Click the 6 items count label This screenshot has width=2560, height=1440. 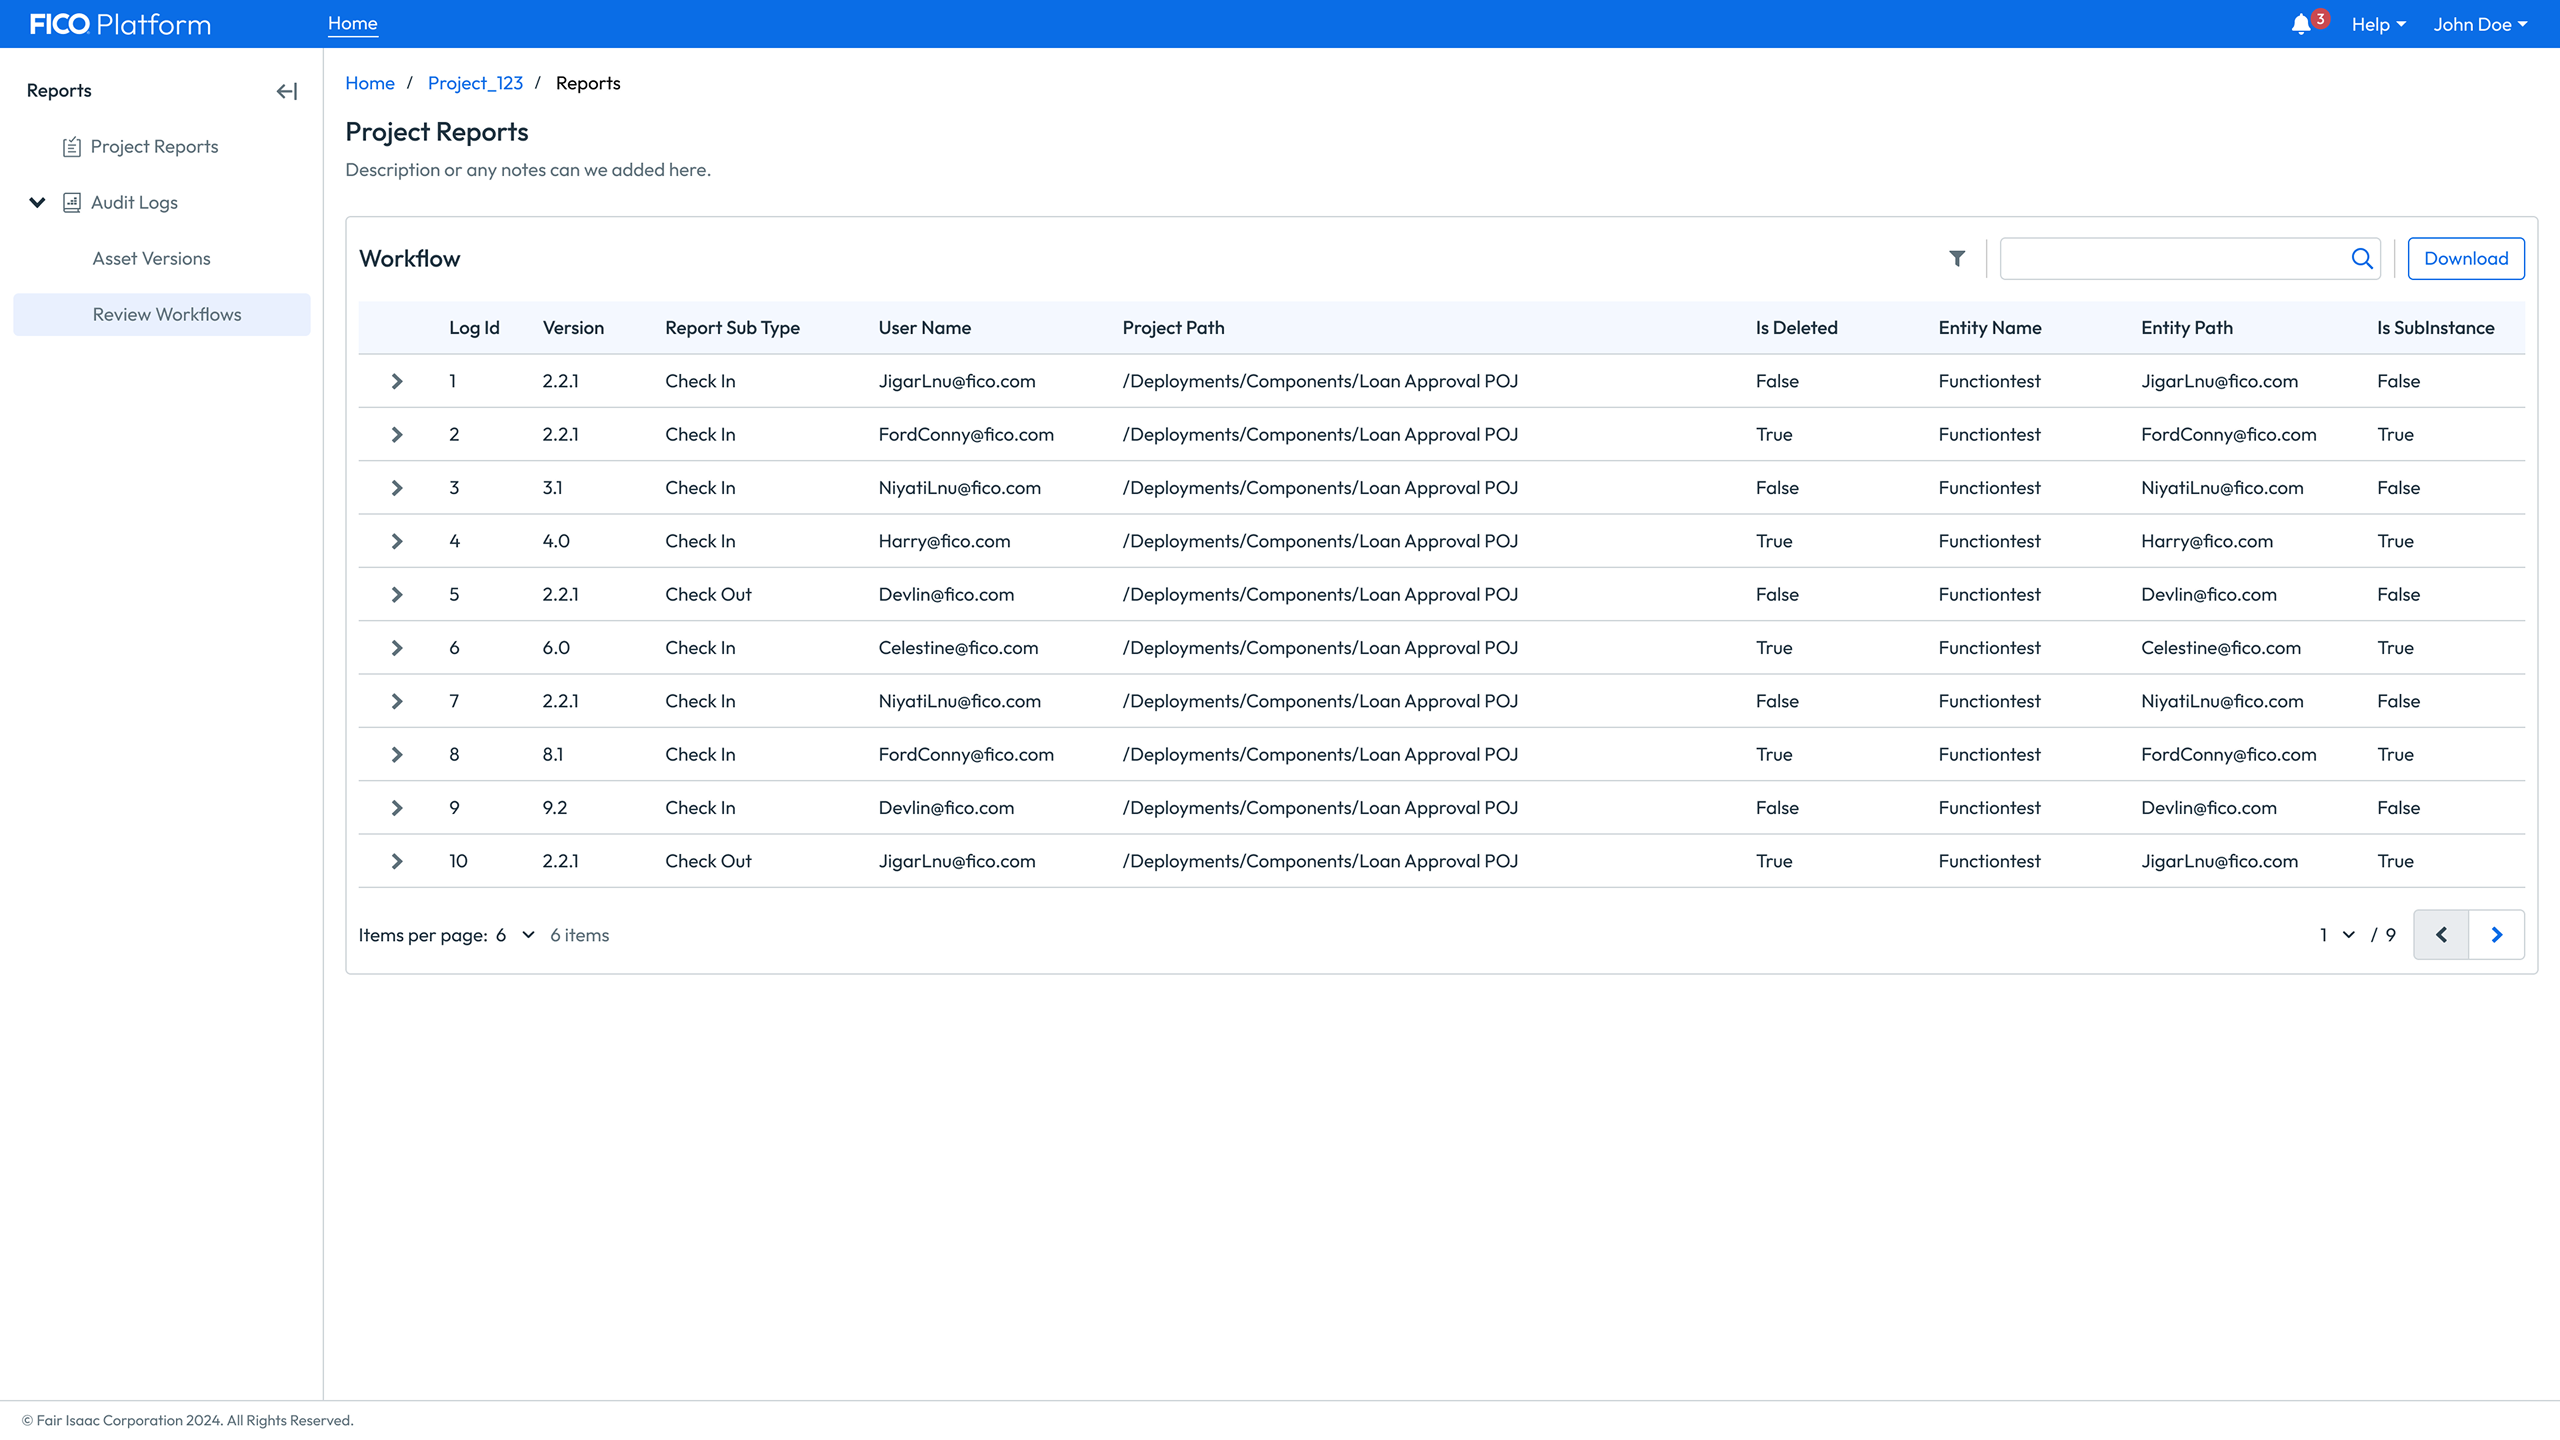(x=579, y=935)
